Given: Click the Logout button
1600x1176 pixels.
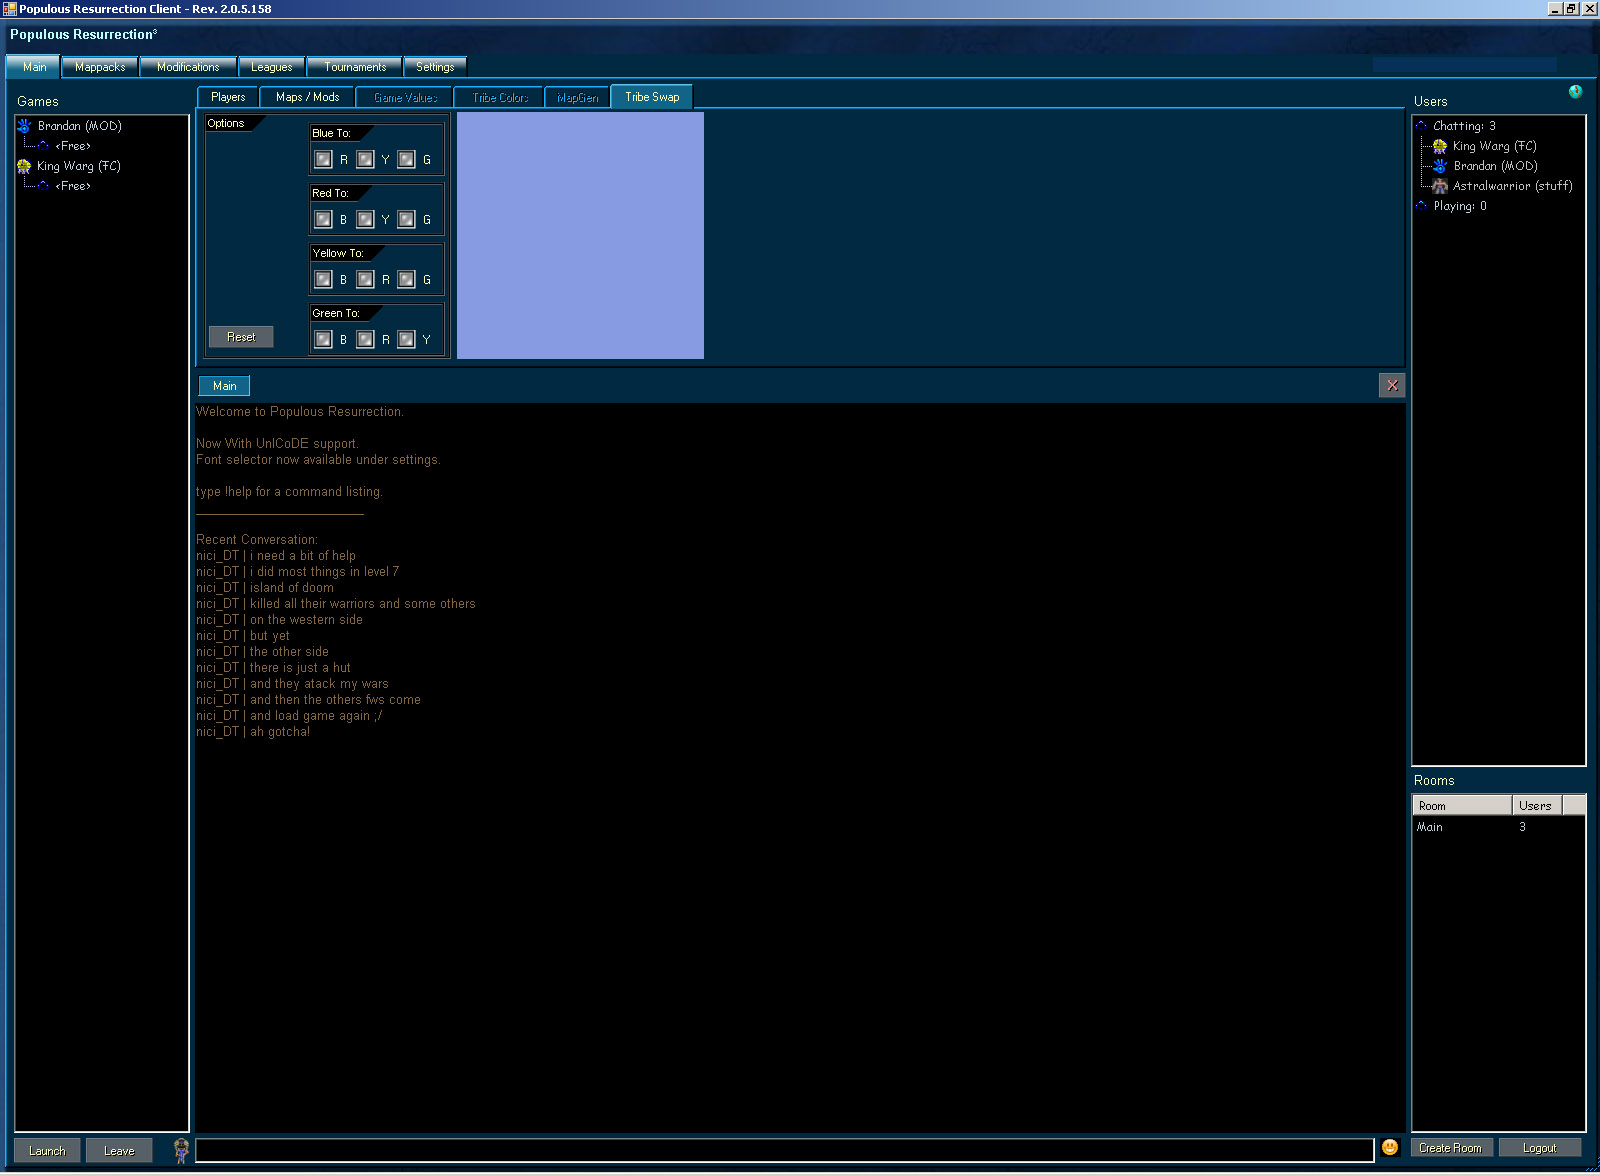Looking at the screenshot, I should click(1540, 1148).
